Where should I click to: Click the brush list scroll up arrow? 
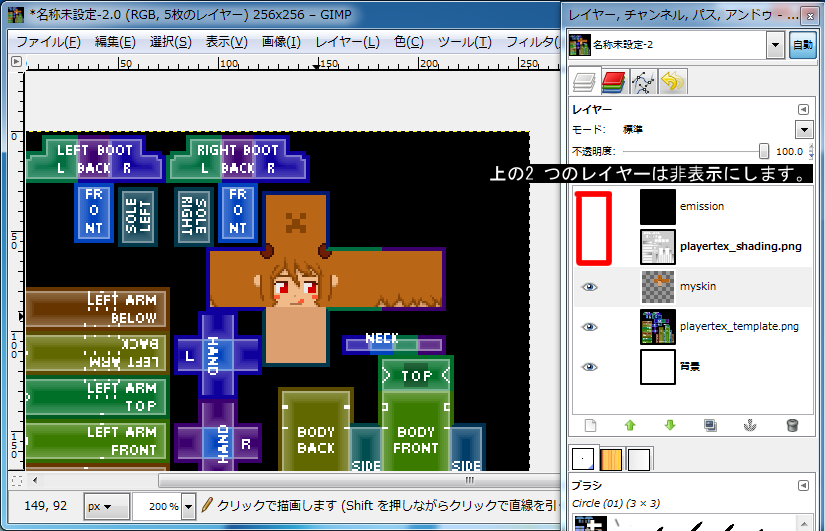click(x=803, y=523)
